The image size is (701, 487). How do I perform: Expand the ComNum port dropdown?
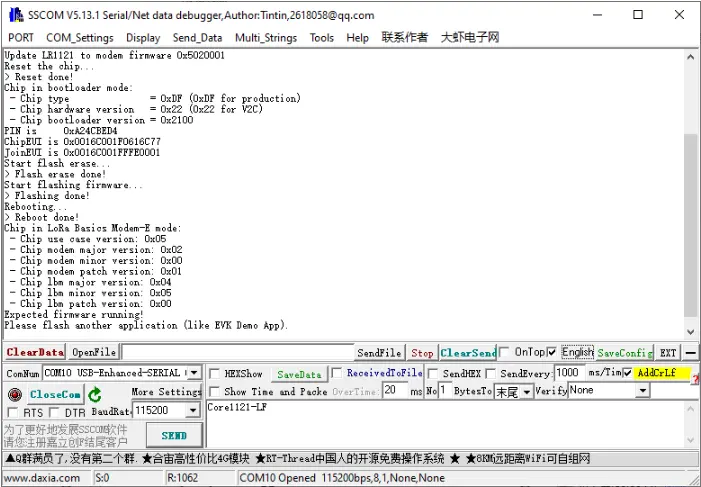(194, 373)
